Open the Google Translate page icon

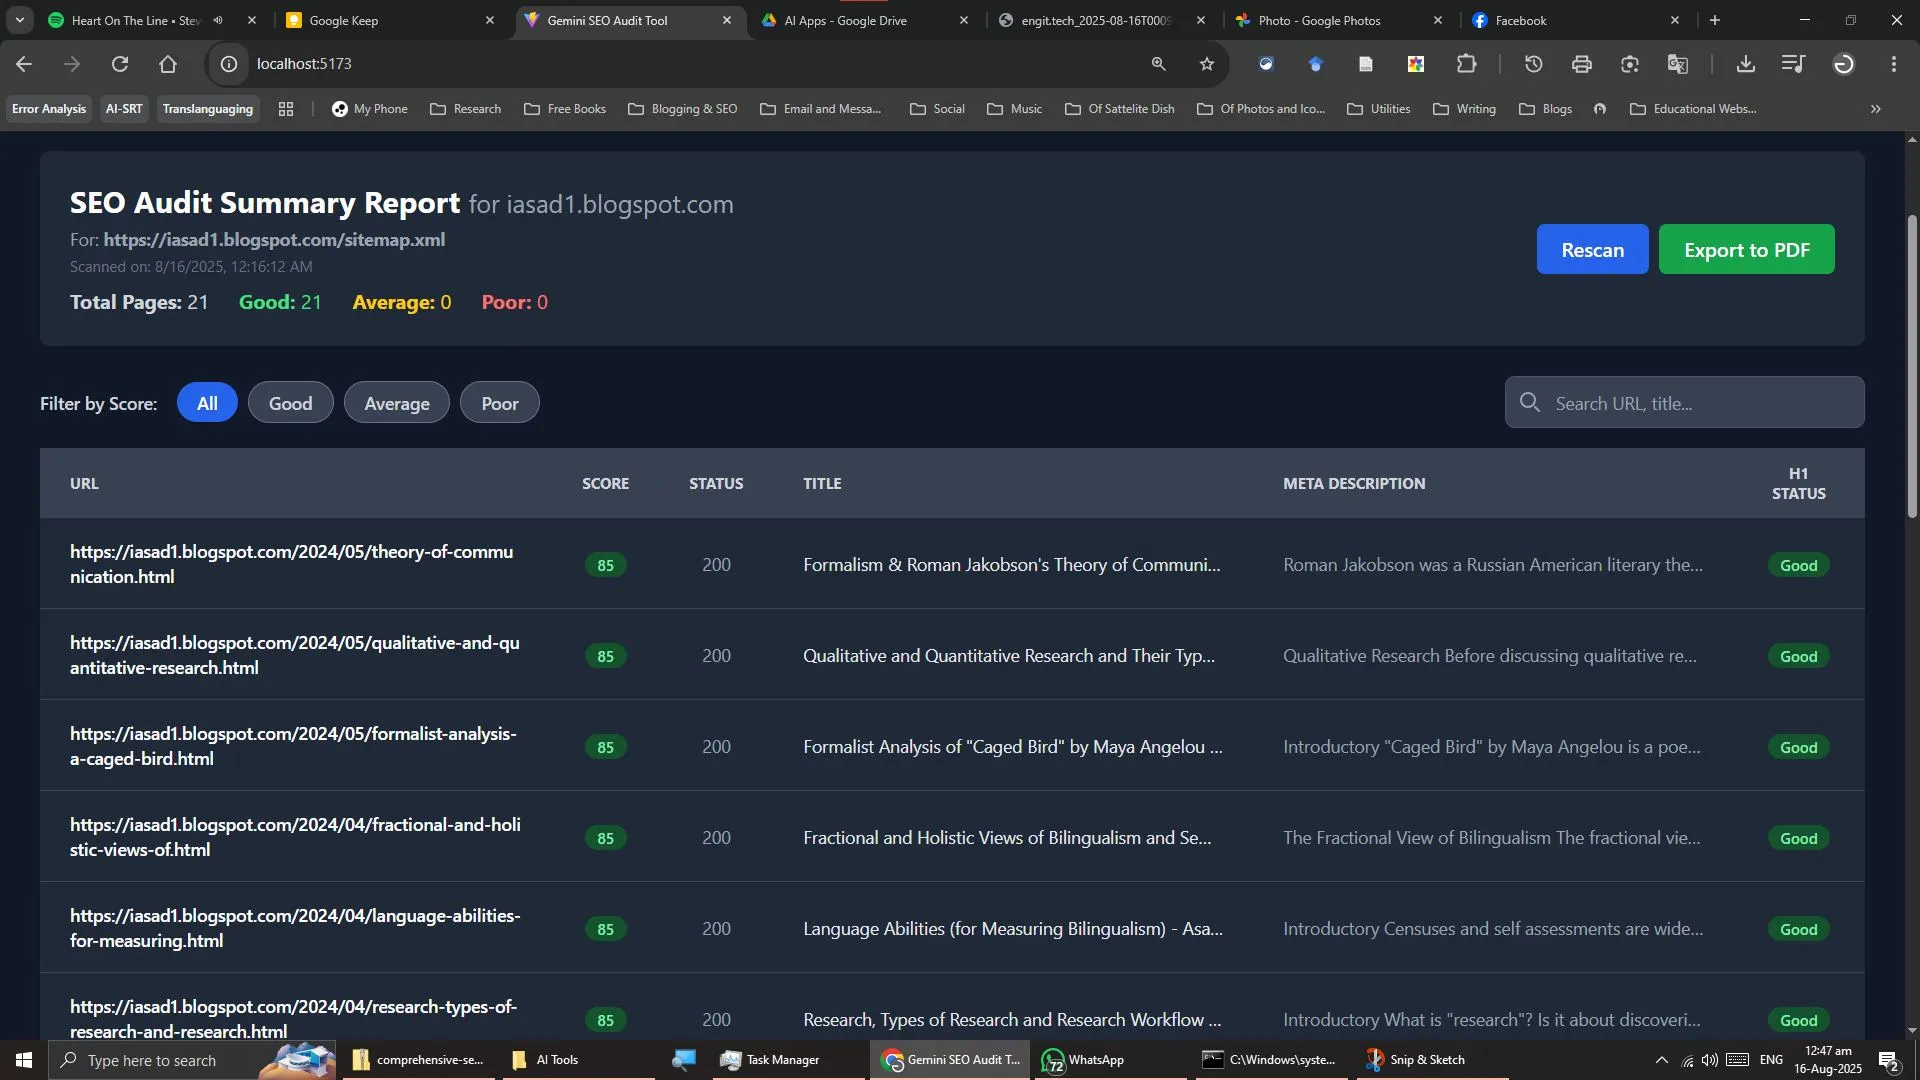tap(1678, 64)
